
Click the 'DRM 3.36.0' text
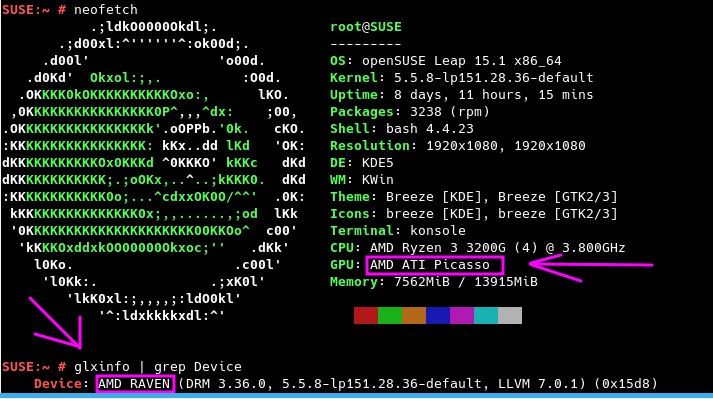pyautogui.click(x=226, y=384)
